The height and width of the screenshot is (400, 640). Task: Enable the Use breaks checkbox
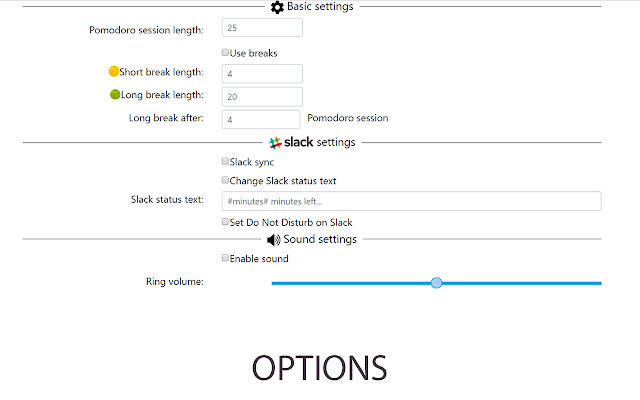point(226,53)
